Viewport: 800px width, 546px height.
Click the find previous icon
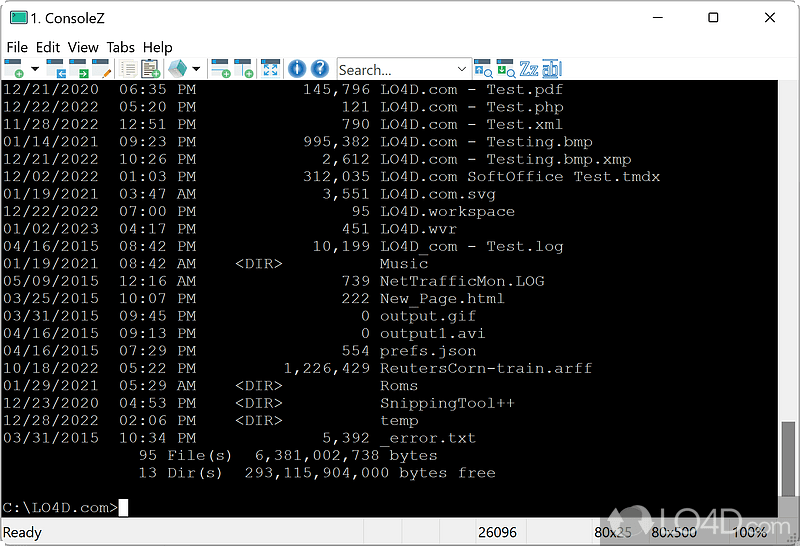pyautogui.click(x=483, y=69)
